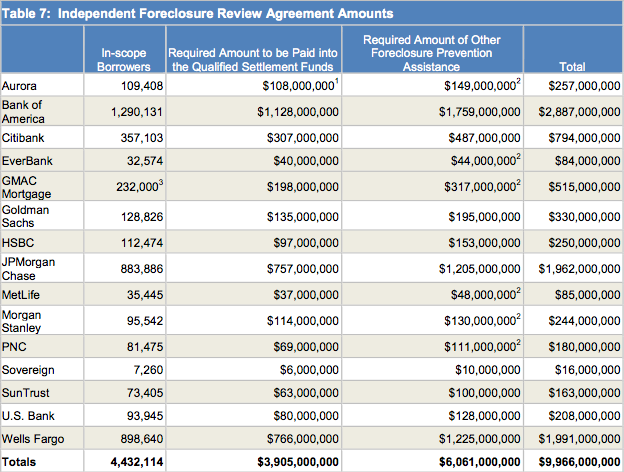624x472 pixels.
Task: Click GMAC Mortgage assistance amount $317,000,000
Action: [482, 186]
